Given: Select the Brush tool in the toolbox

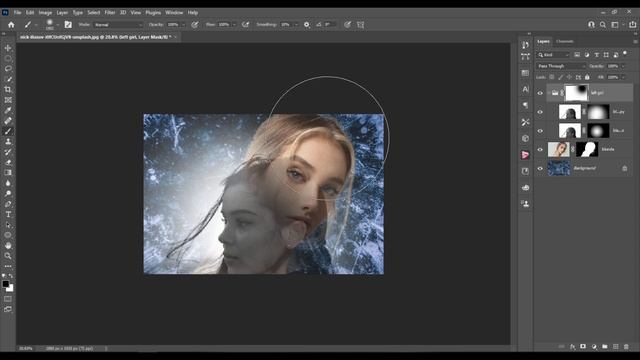Looking at the screenshot, I should click(x=8, y=131).
